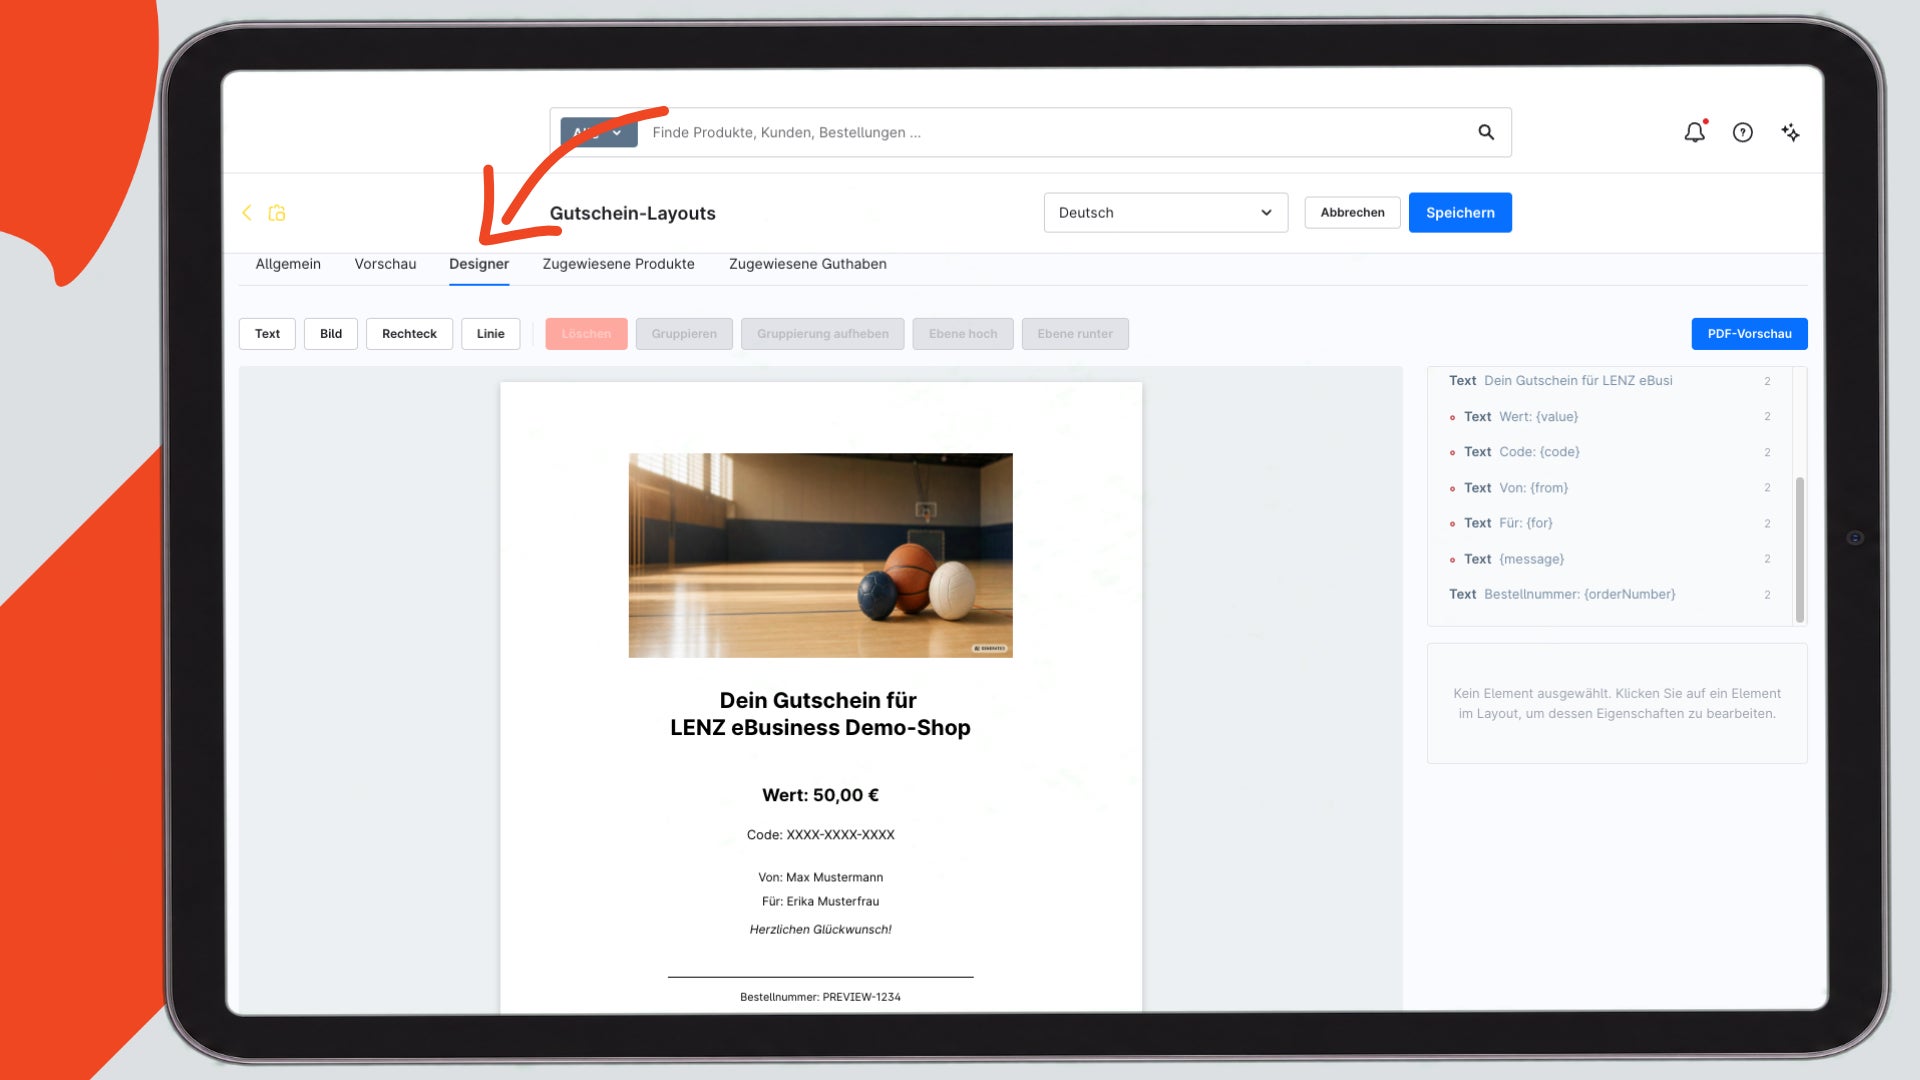Open the PDF-Vorschau
1920x1080 pixels.
point(1749,334)
